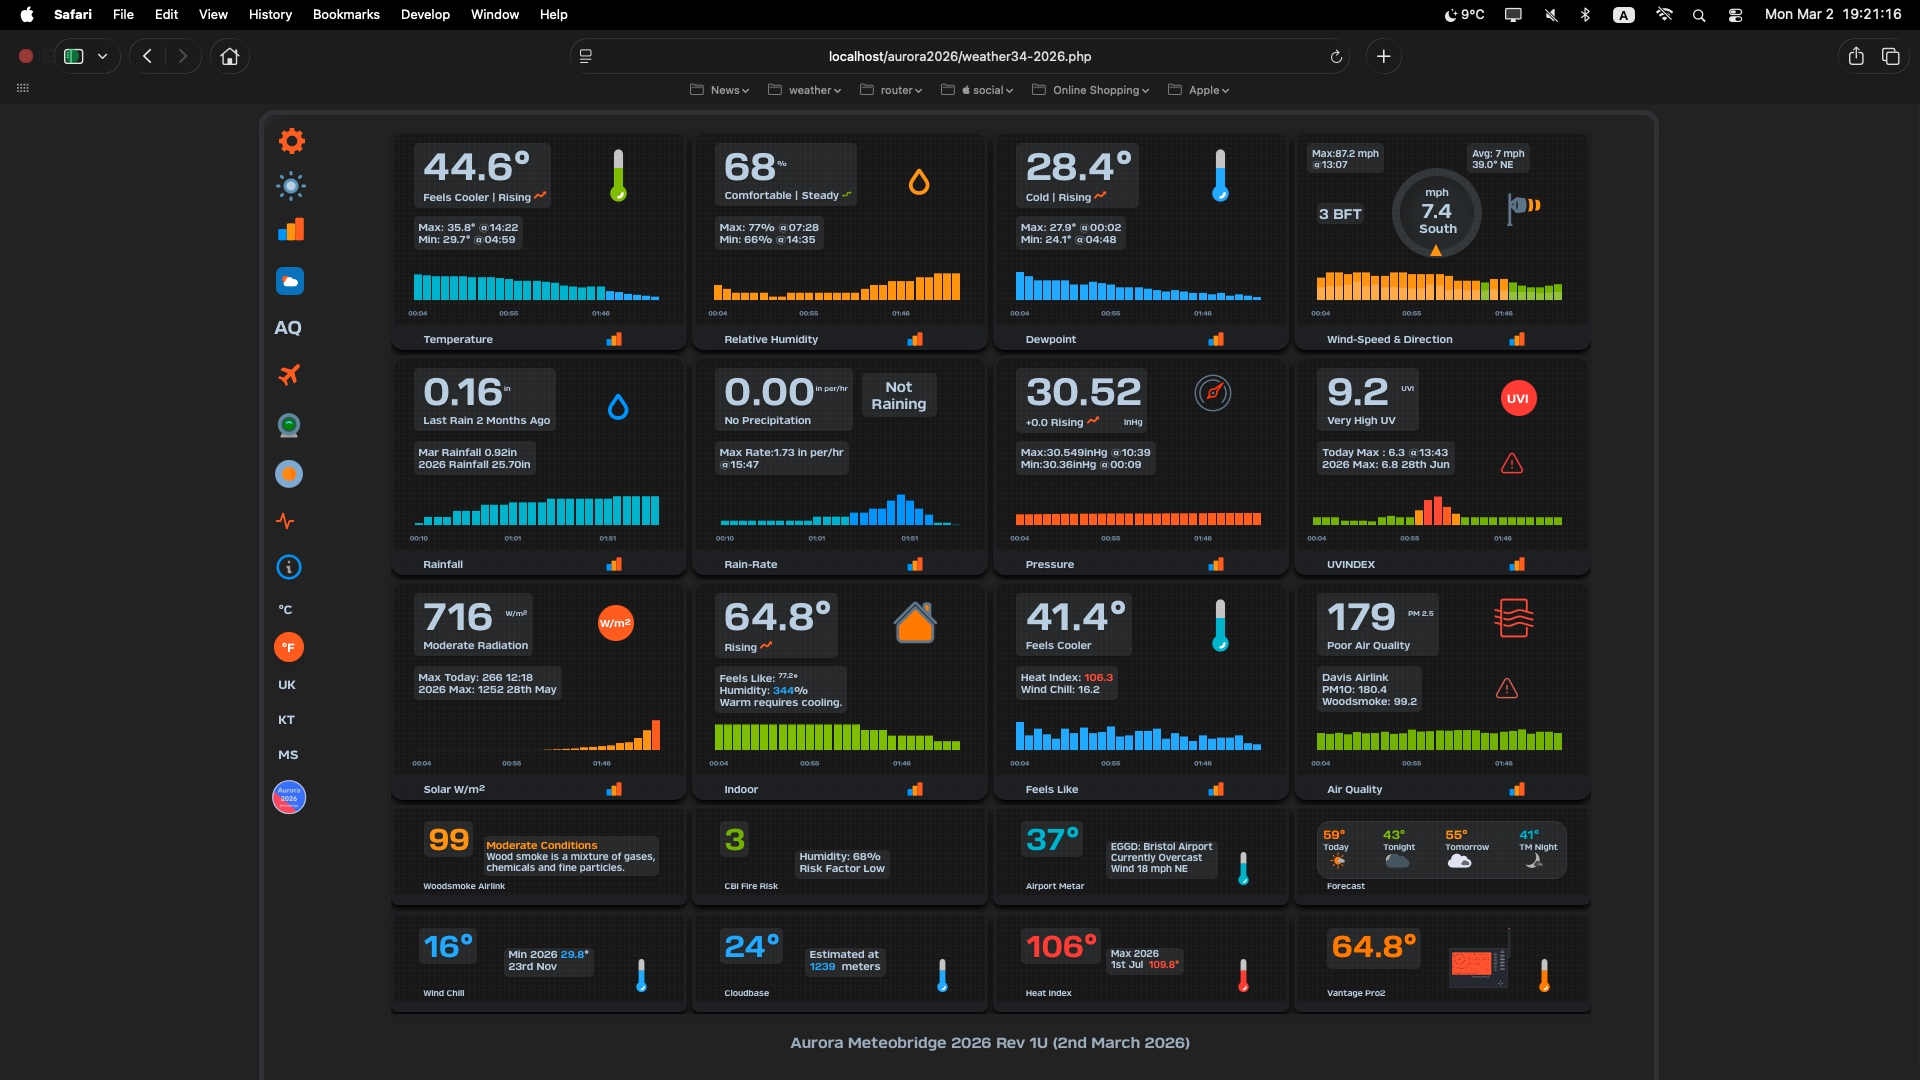Select the °F units button

point(289,647)
